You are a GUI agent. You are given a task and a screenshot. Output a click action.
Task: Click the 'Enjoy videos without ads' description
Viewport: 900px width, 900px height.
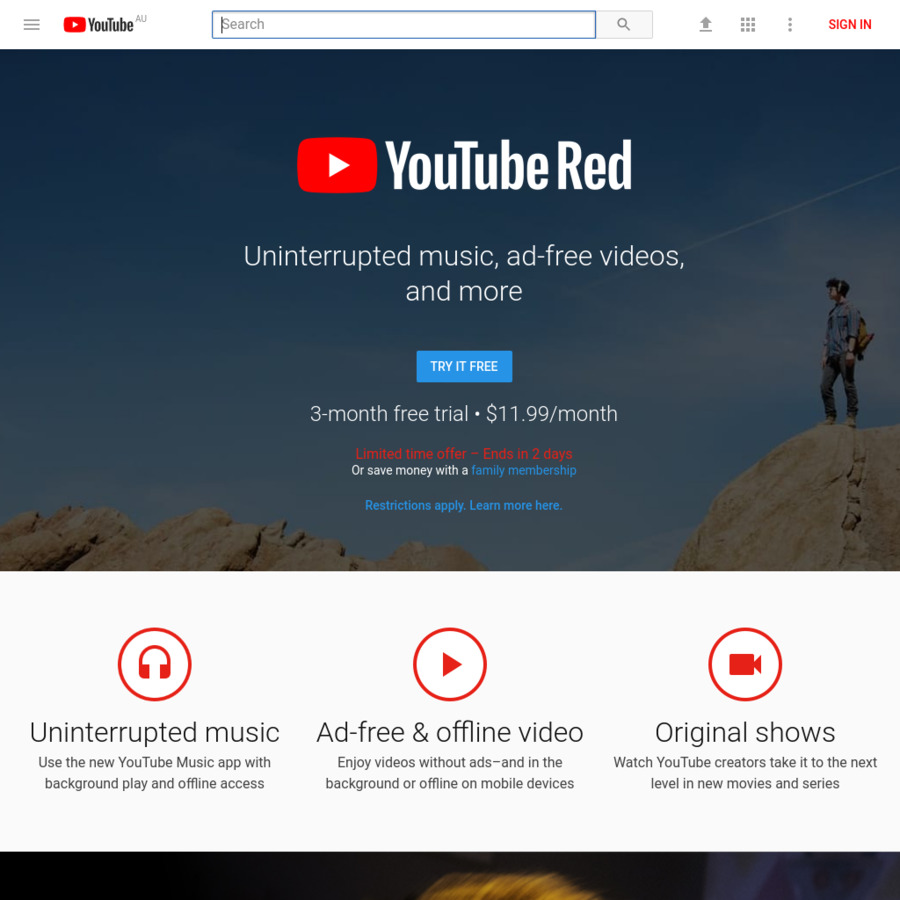(x=450, y=773)
